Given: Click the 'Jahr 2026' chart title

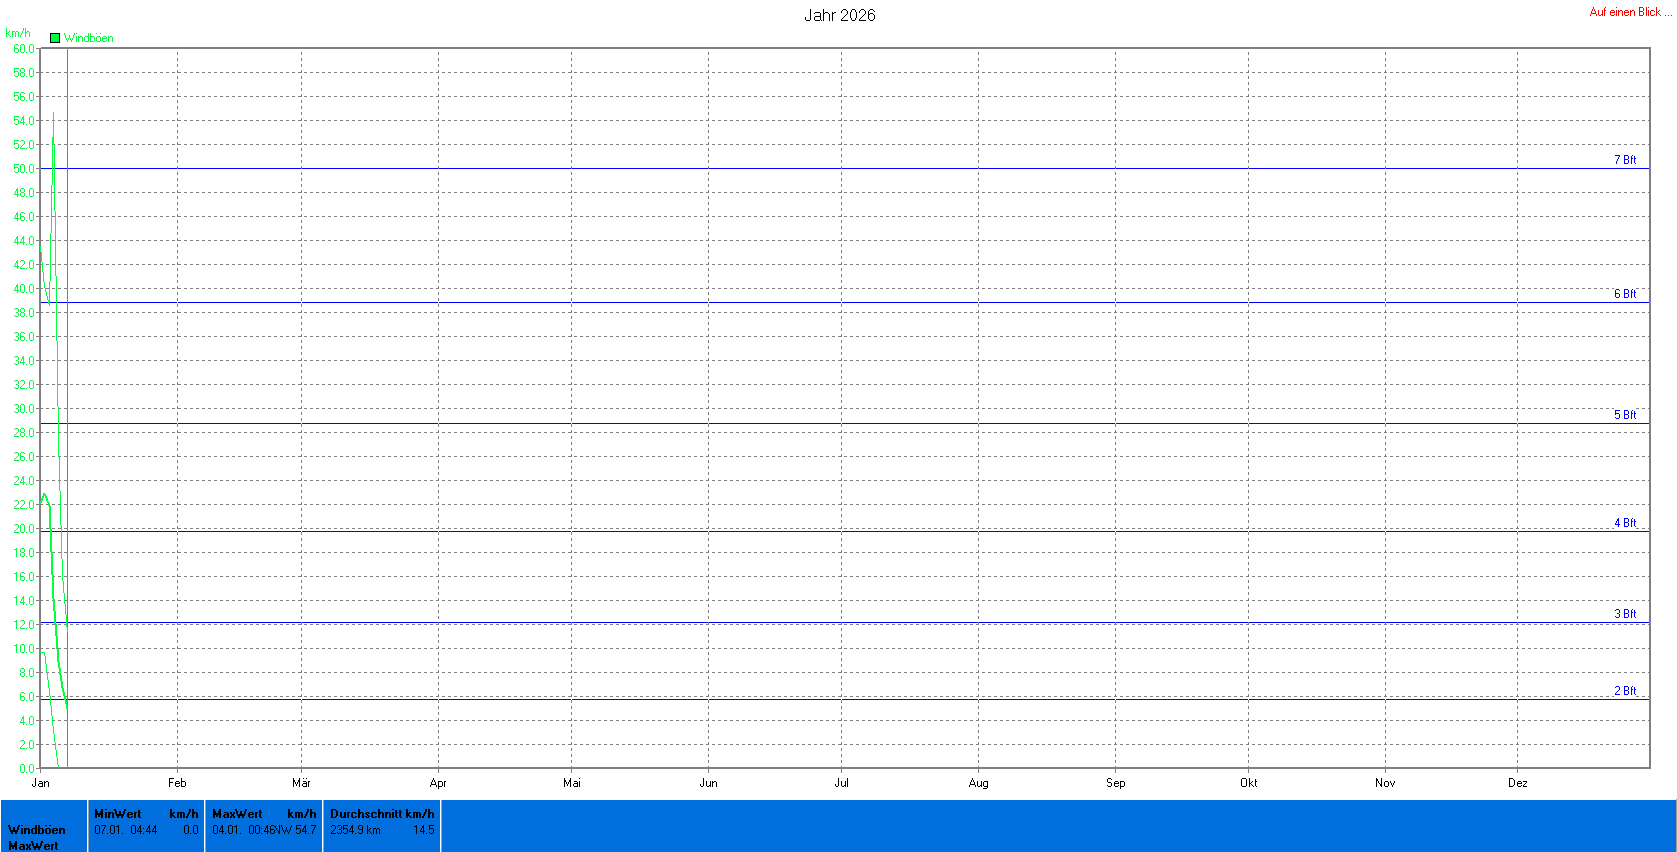Looking at the screenshot, I should (x=839, y=15).
